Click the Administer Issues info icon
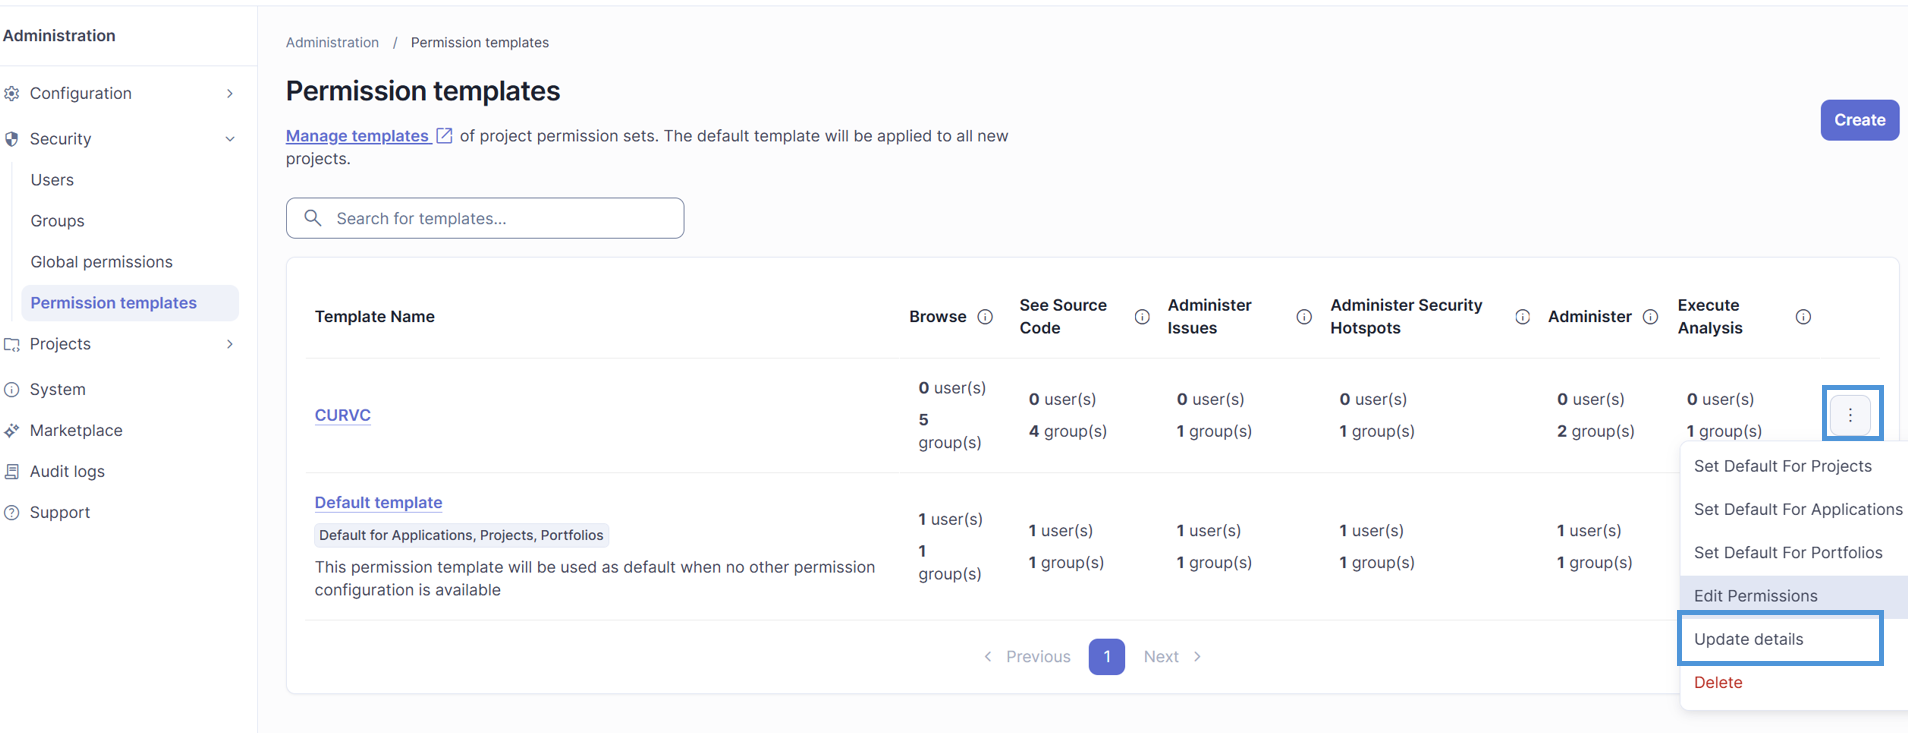The image size is (1908, 733). pyautogui.click(x=1304, y=317)
